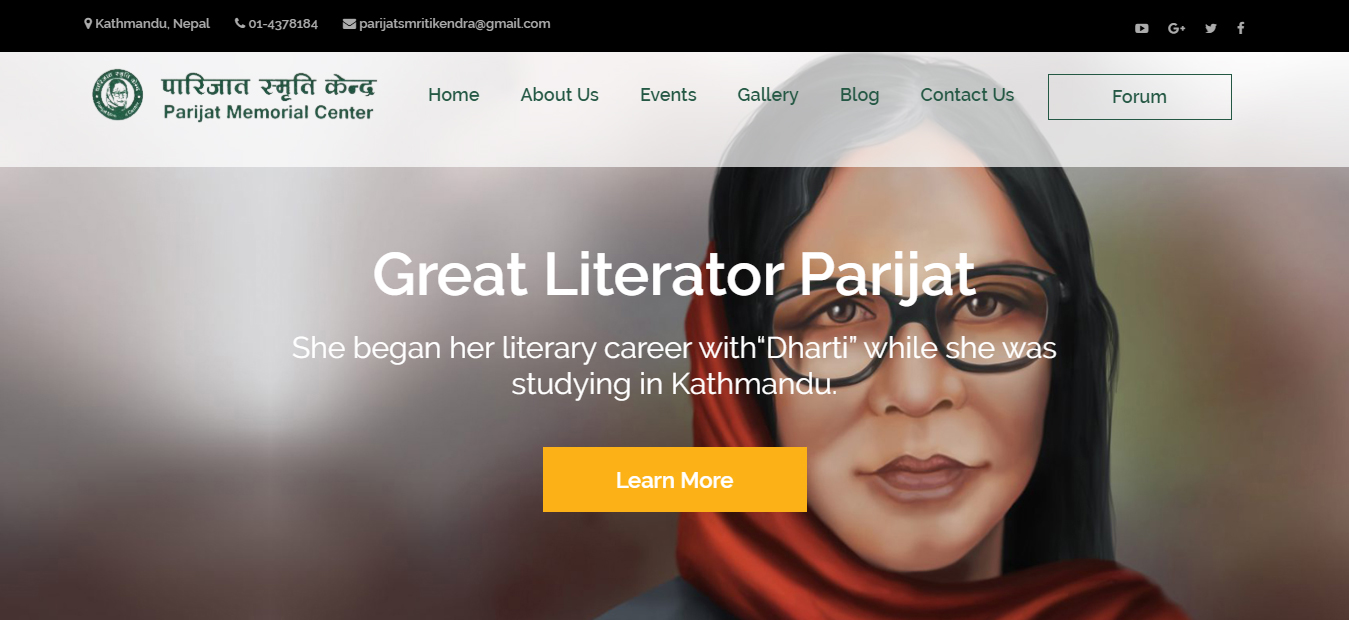Click the map pin location icon
This screenshot has width=1349, height=620.
click(x=88, y=23)
